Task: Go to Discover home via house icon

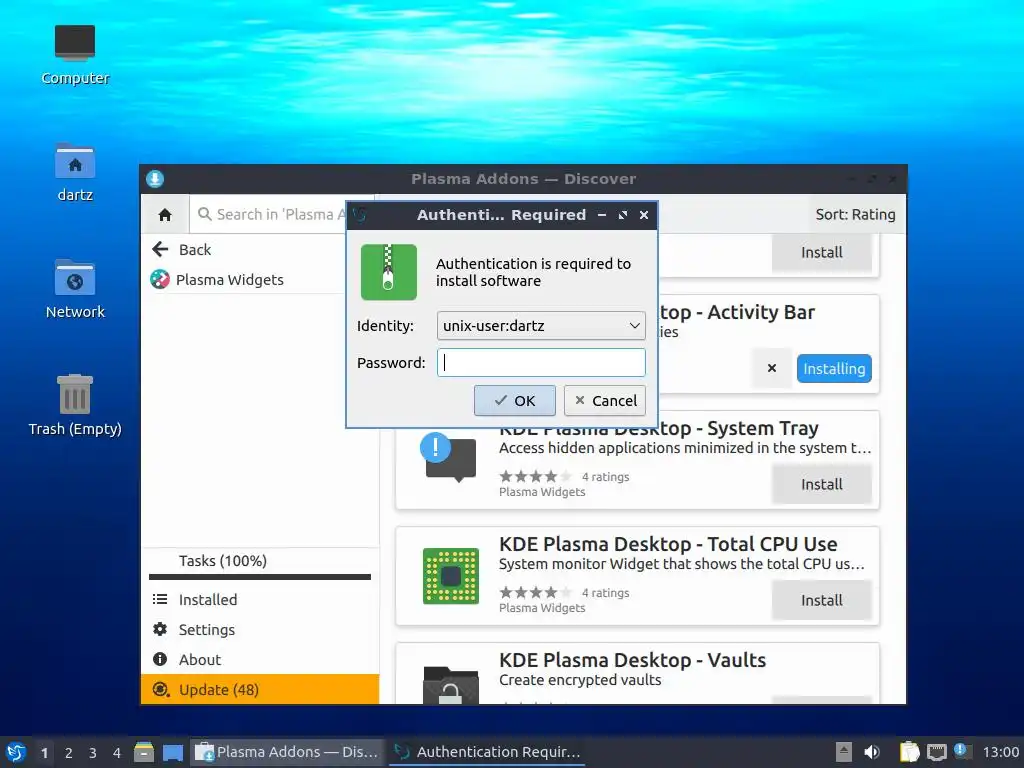Action: (x=165, y=214)
